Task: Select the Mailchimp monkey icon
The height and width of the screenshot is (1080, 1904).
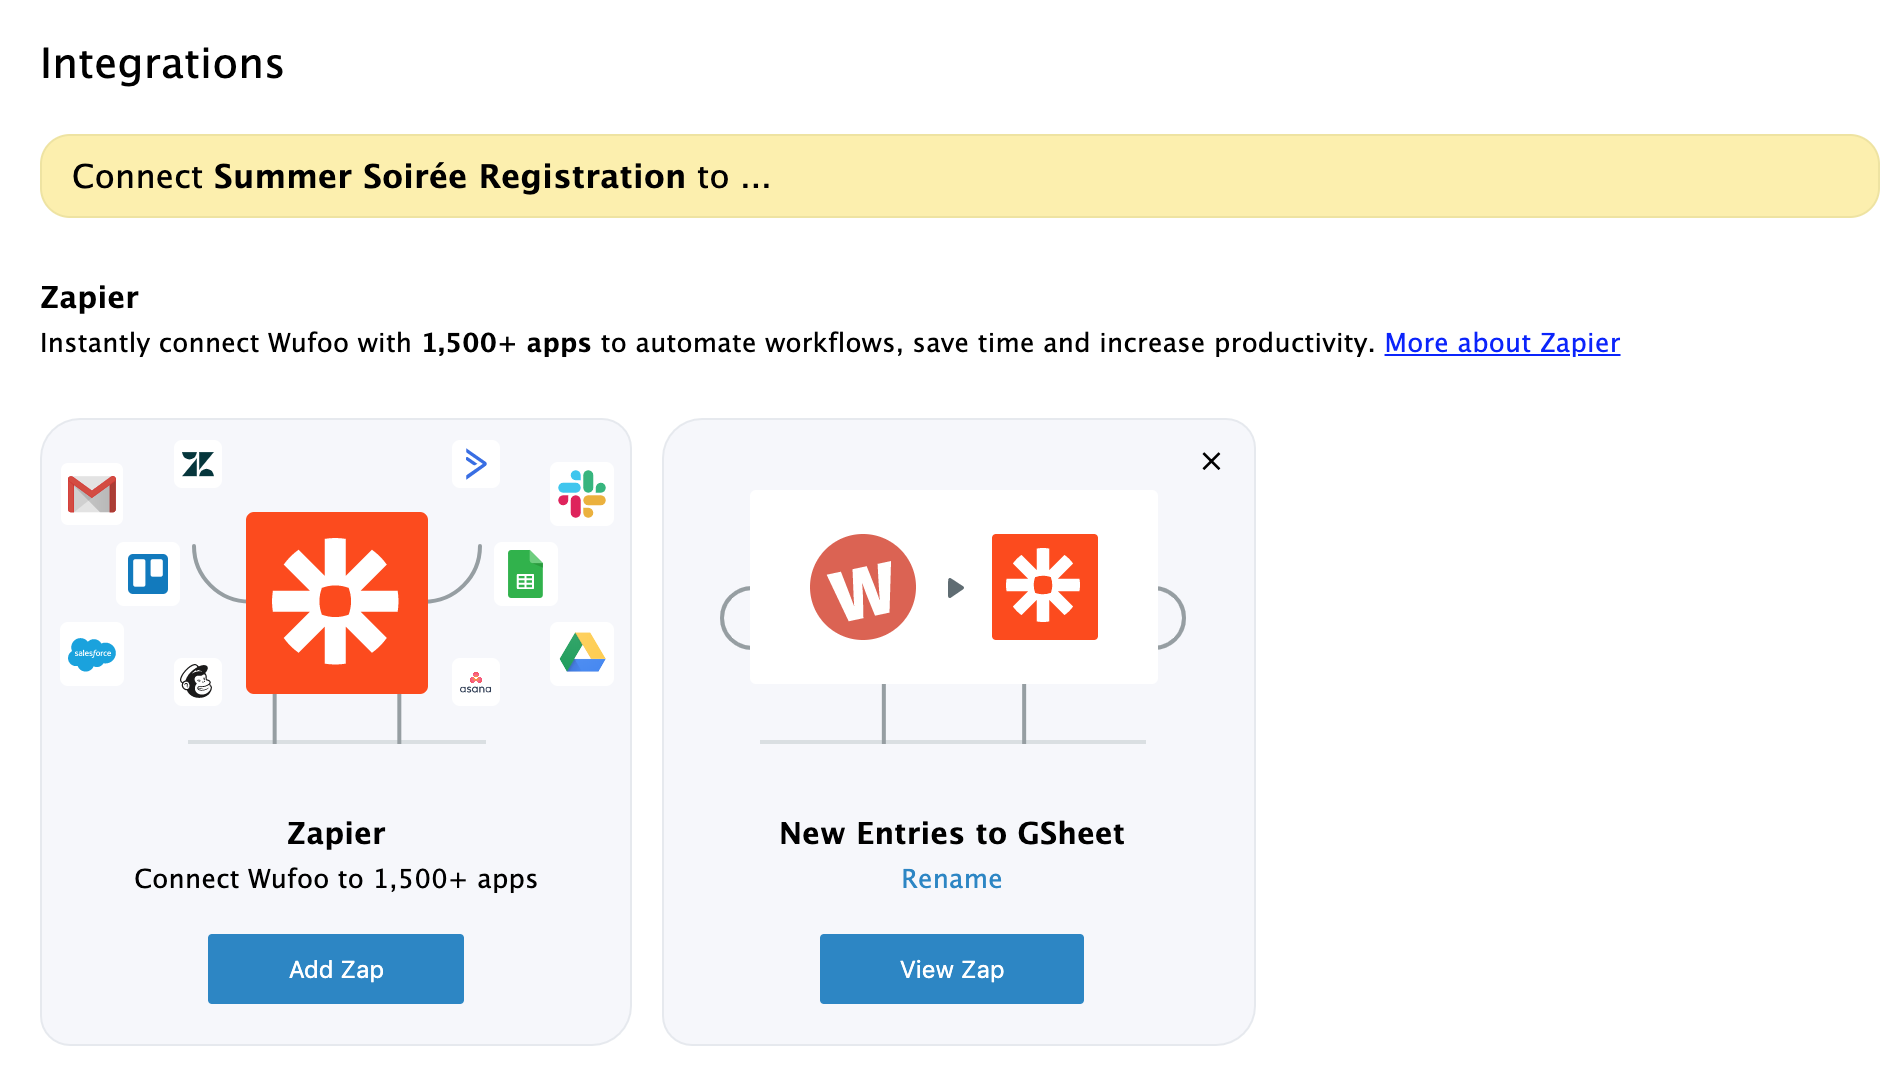Action: tap(198, 680)
